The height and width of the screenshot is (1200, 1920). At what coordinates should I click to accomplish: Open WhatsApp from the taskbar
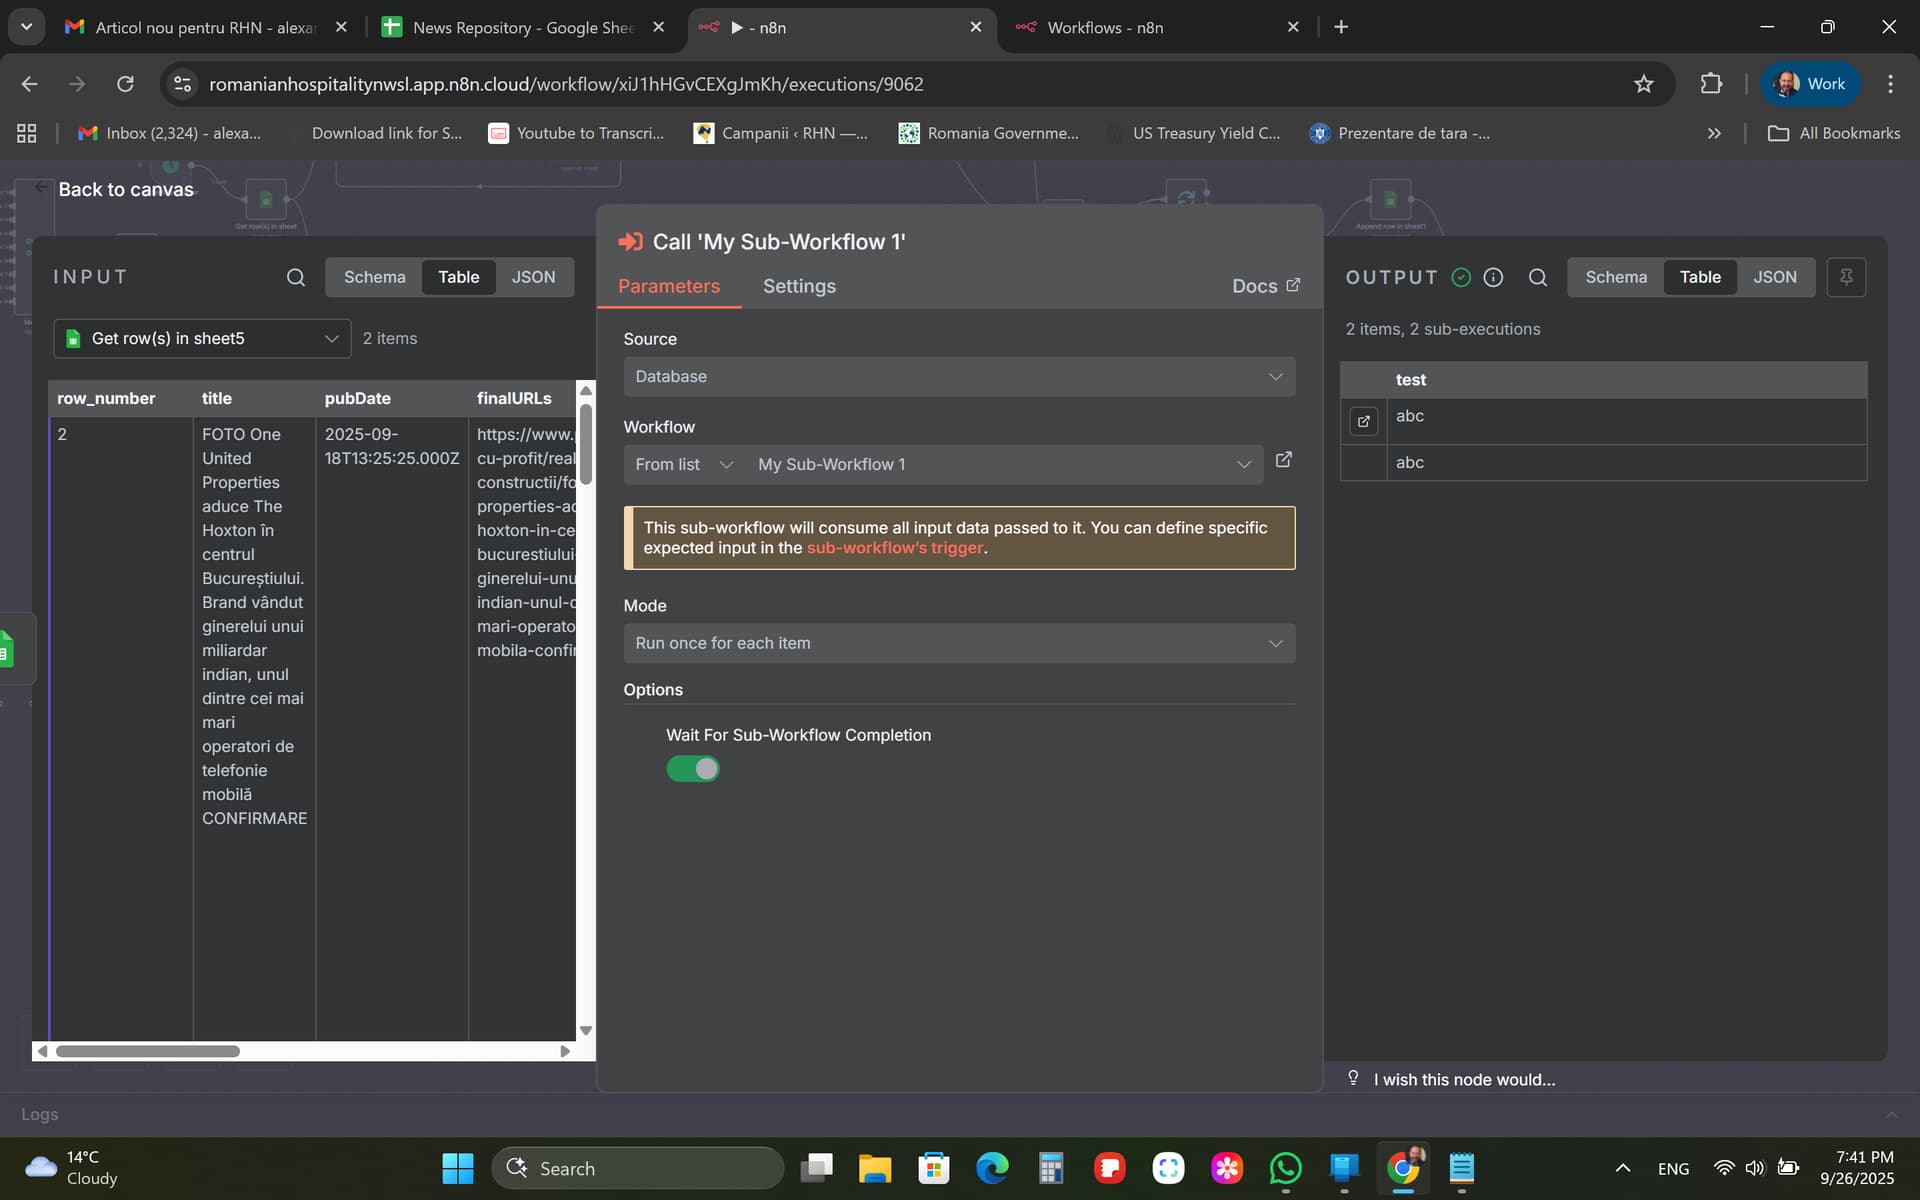[1285, 1168]
